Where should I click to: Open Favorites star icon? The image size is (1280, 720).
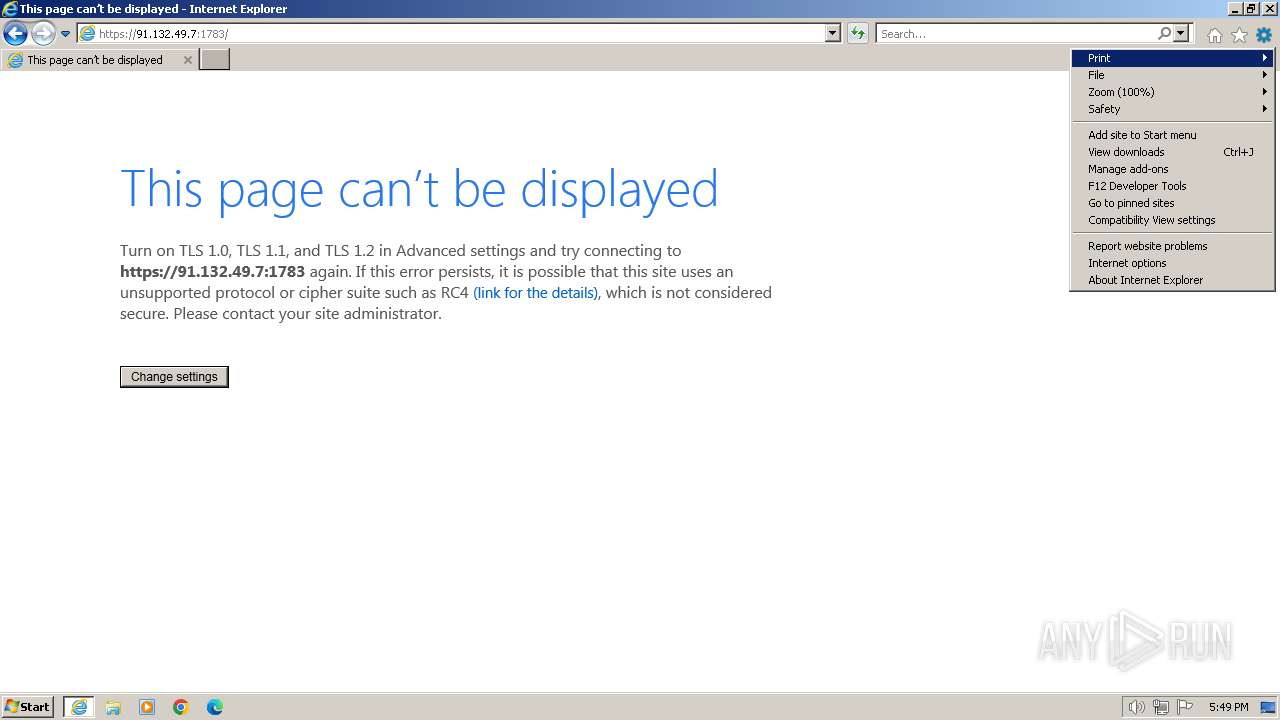pos(1239,35)
